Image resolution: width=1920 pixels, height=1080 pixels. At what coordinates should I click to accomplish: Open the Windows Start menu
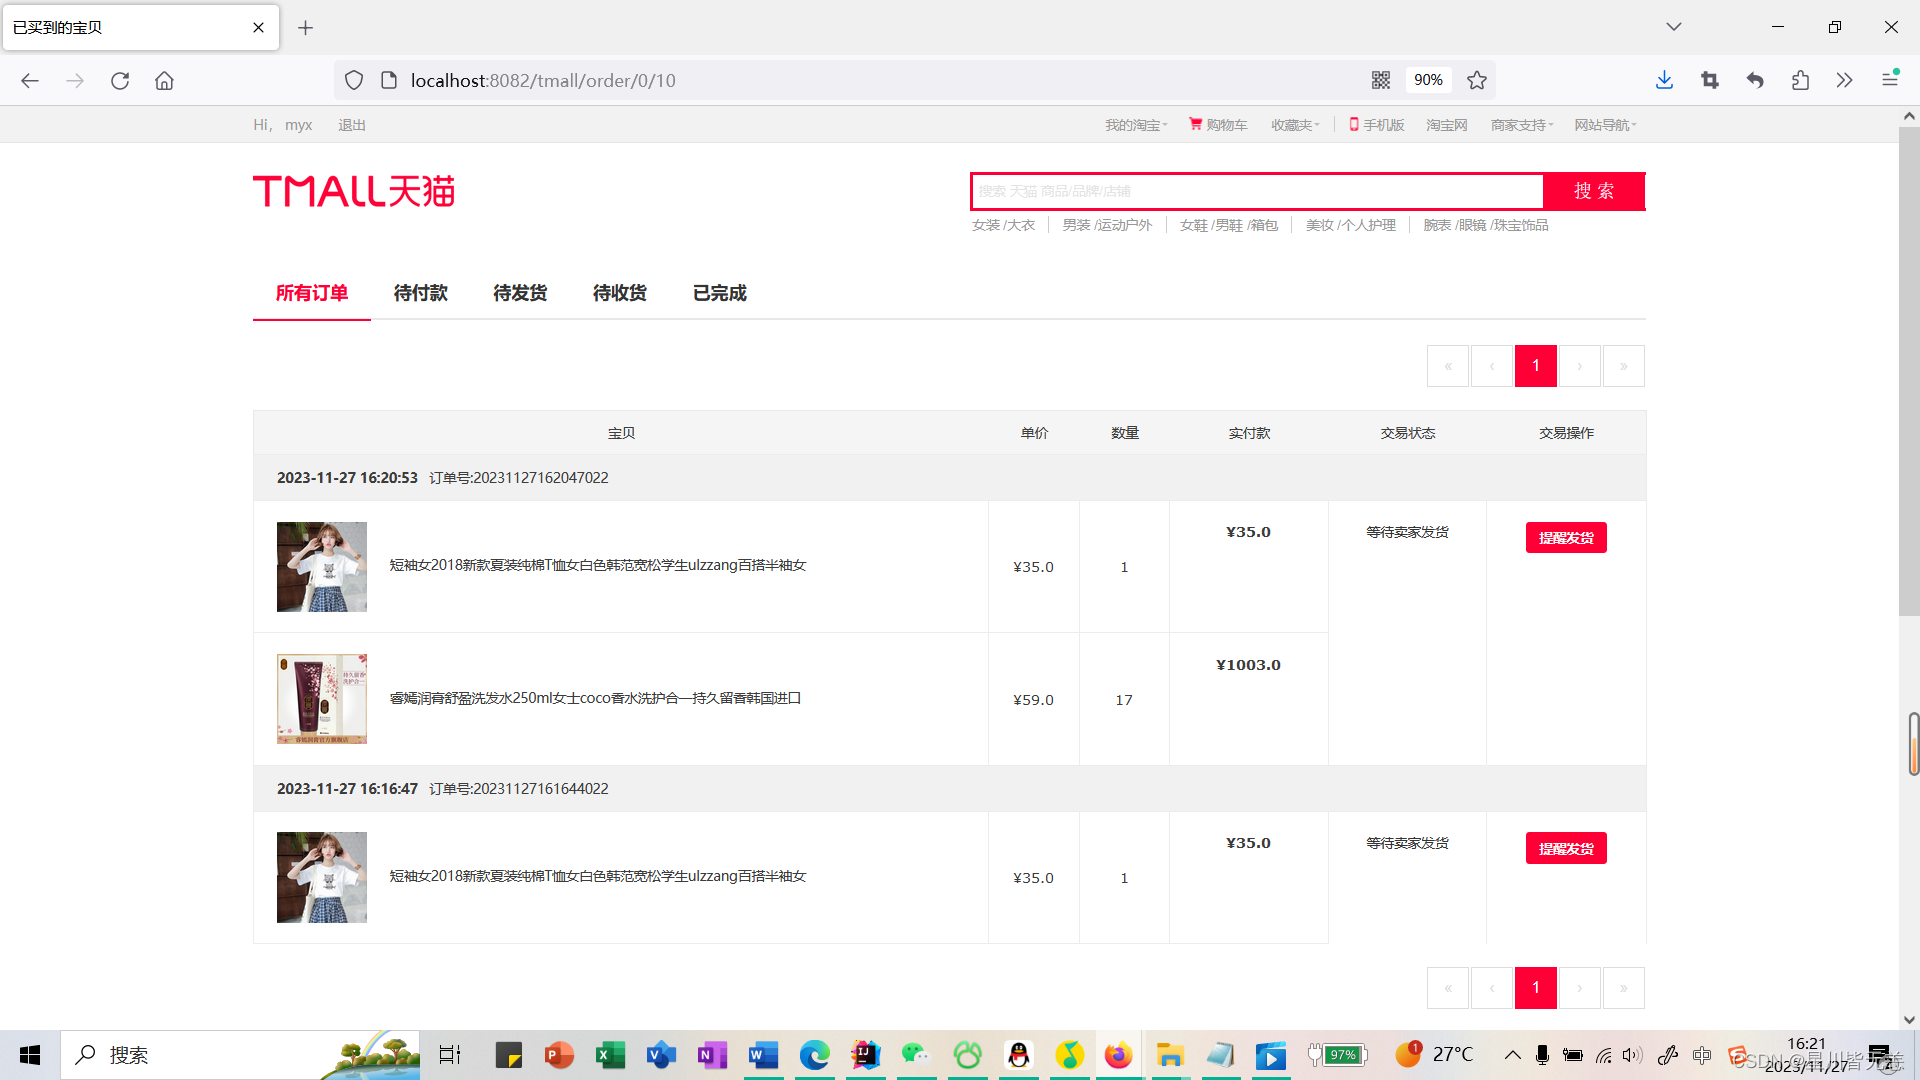pyautogui.click(x=30, y=1055)
